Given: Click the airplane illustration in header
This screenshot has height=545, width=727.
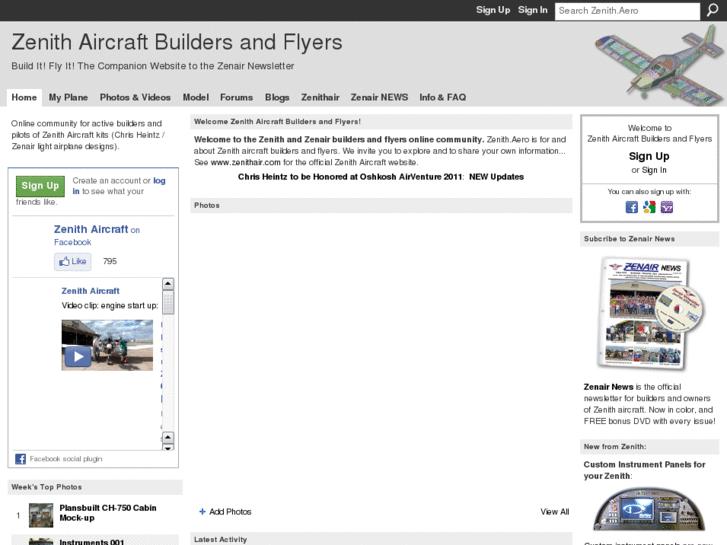Looking at the screenshot, I should 659,65.
